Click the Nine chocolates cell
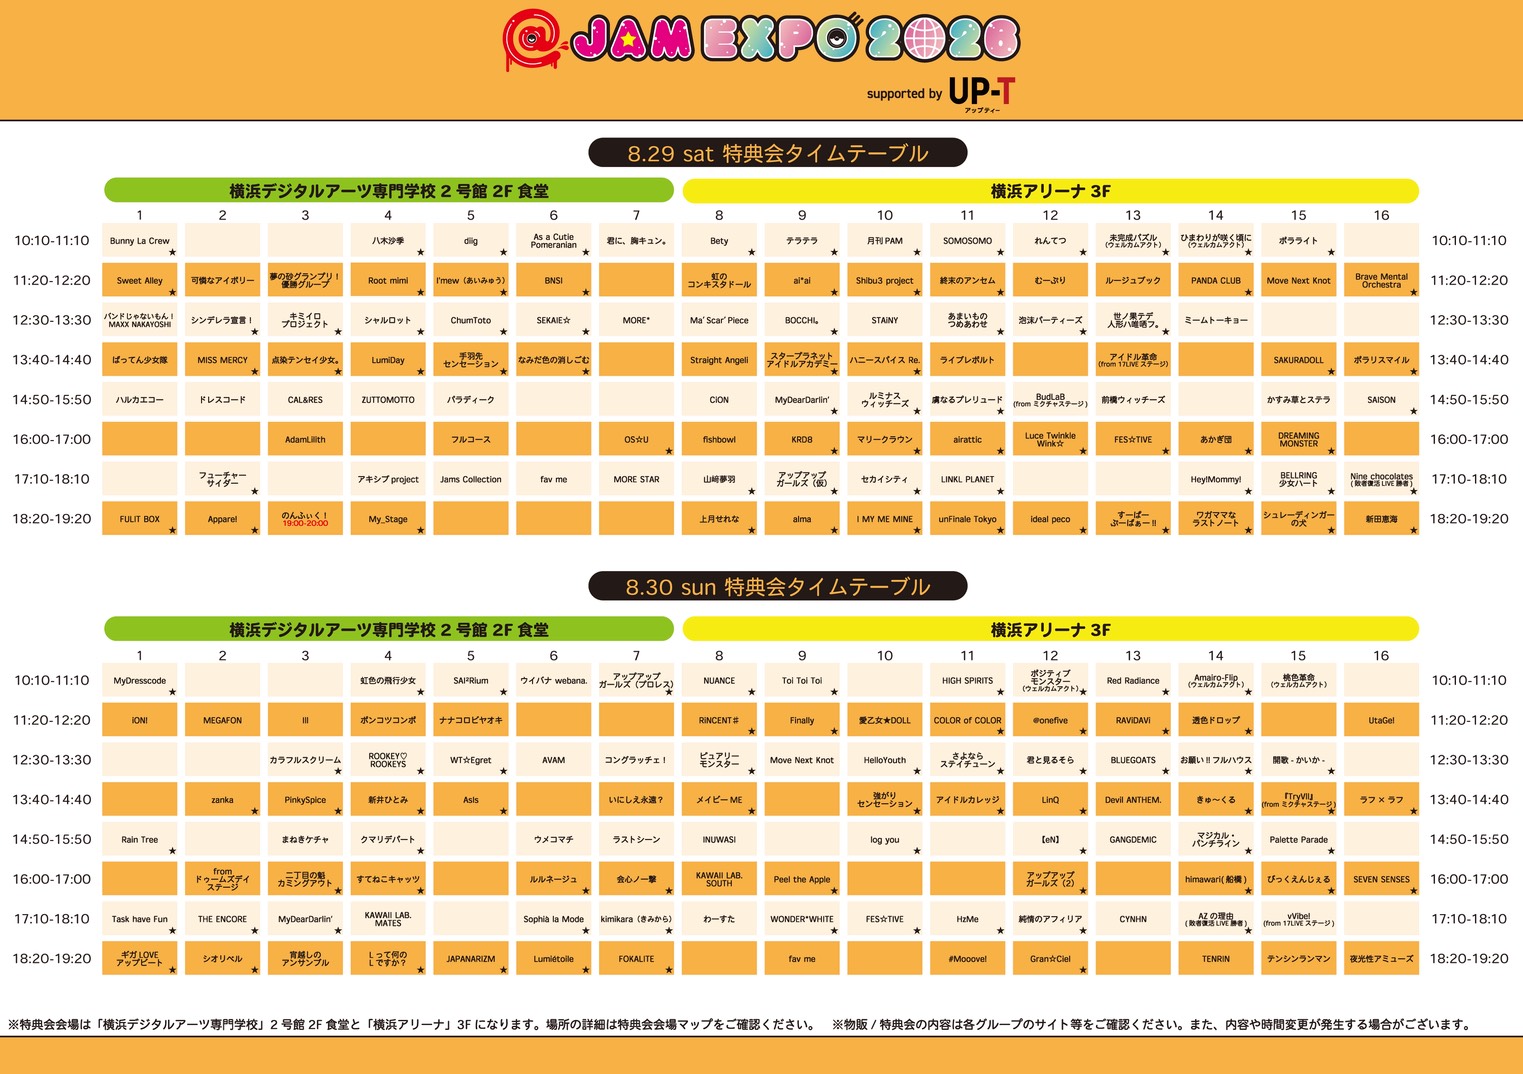Image resolution: width=1523 pixels, height=1074 pixels. click(1382, 479)
